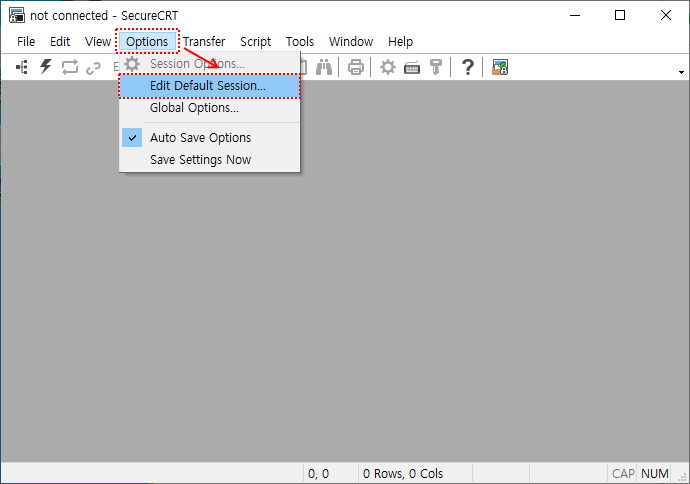Open Session Options gear in toolbar

[x=388, y=67]
